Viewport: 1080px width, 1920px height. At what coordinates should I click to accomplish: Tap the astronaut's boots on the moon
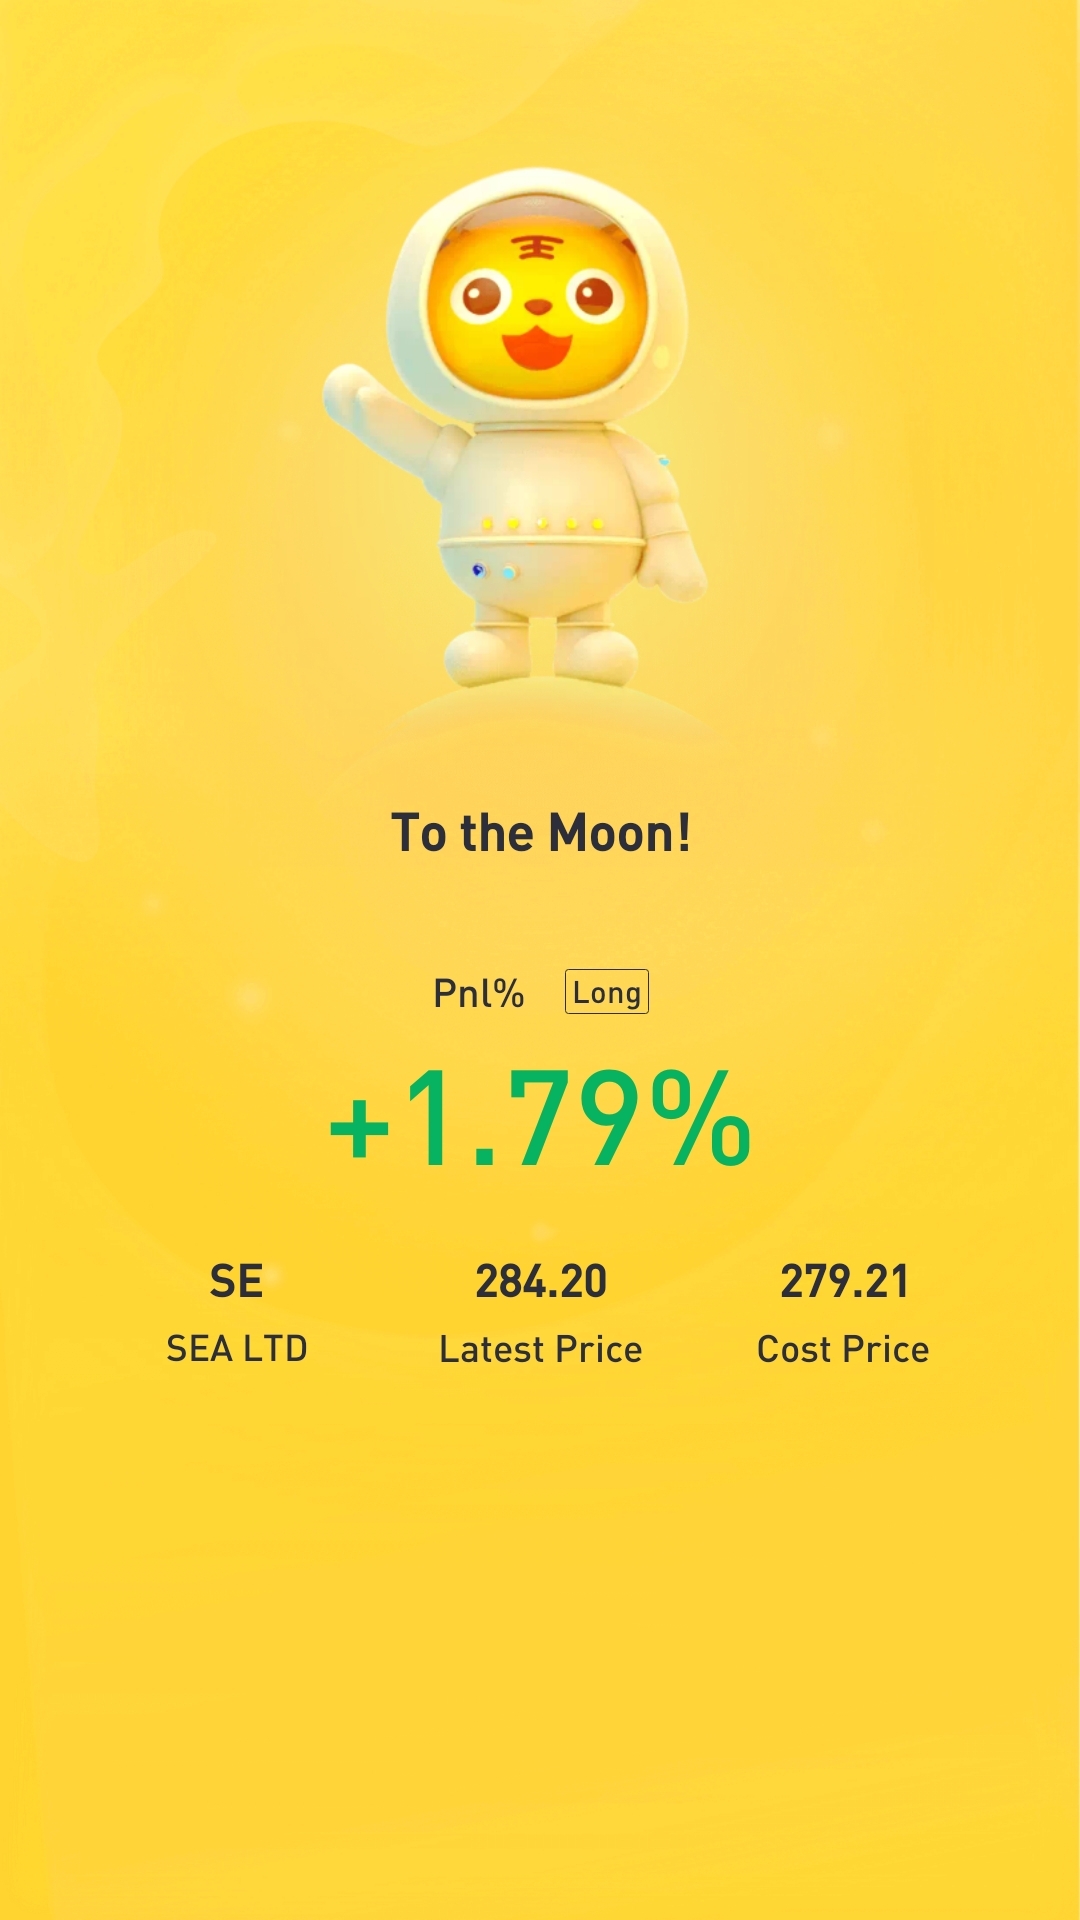click(540, 653)
